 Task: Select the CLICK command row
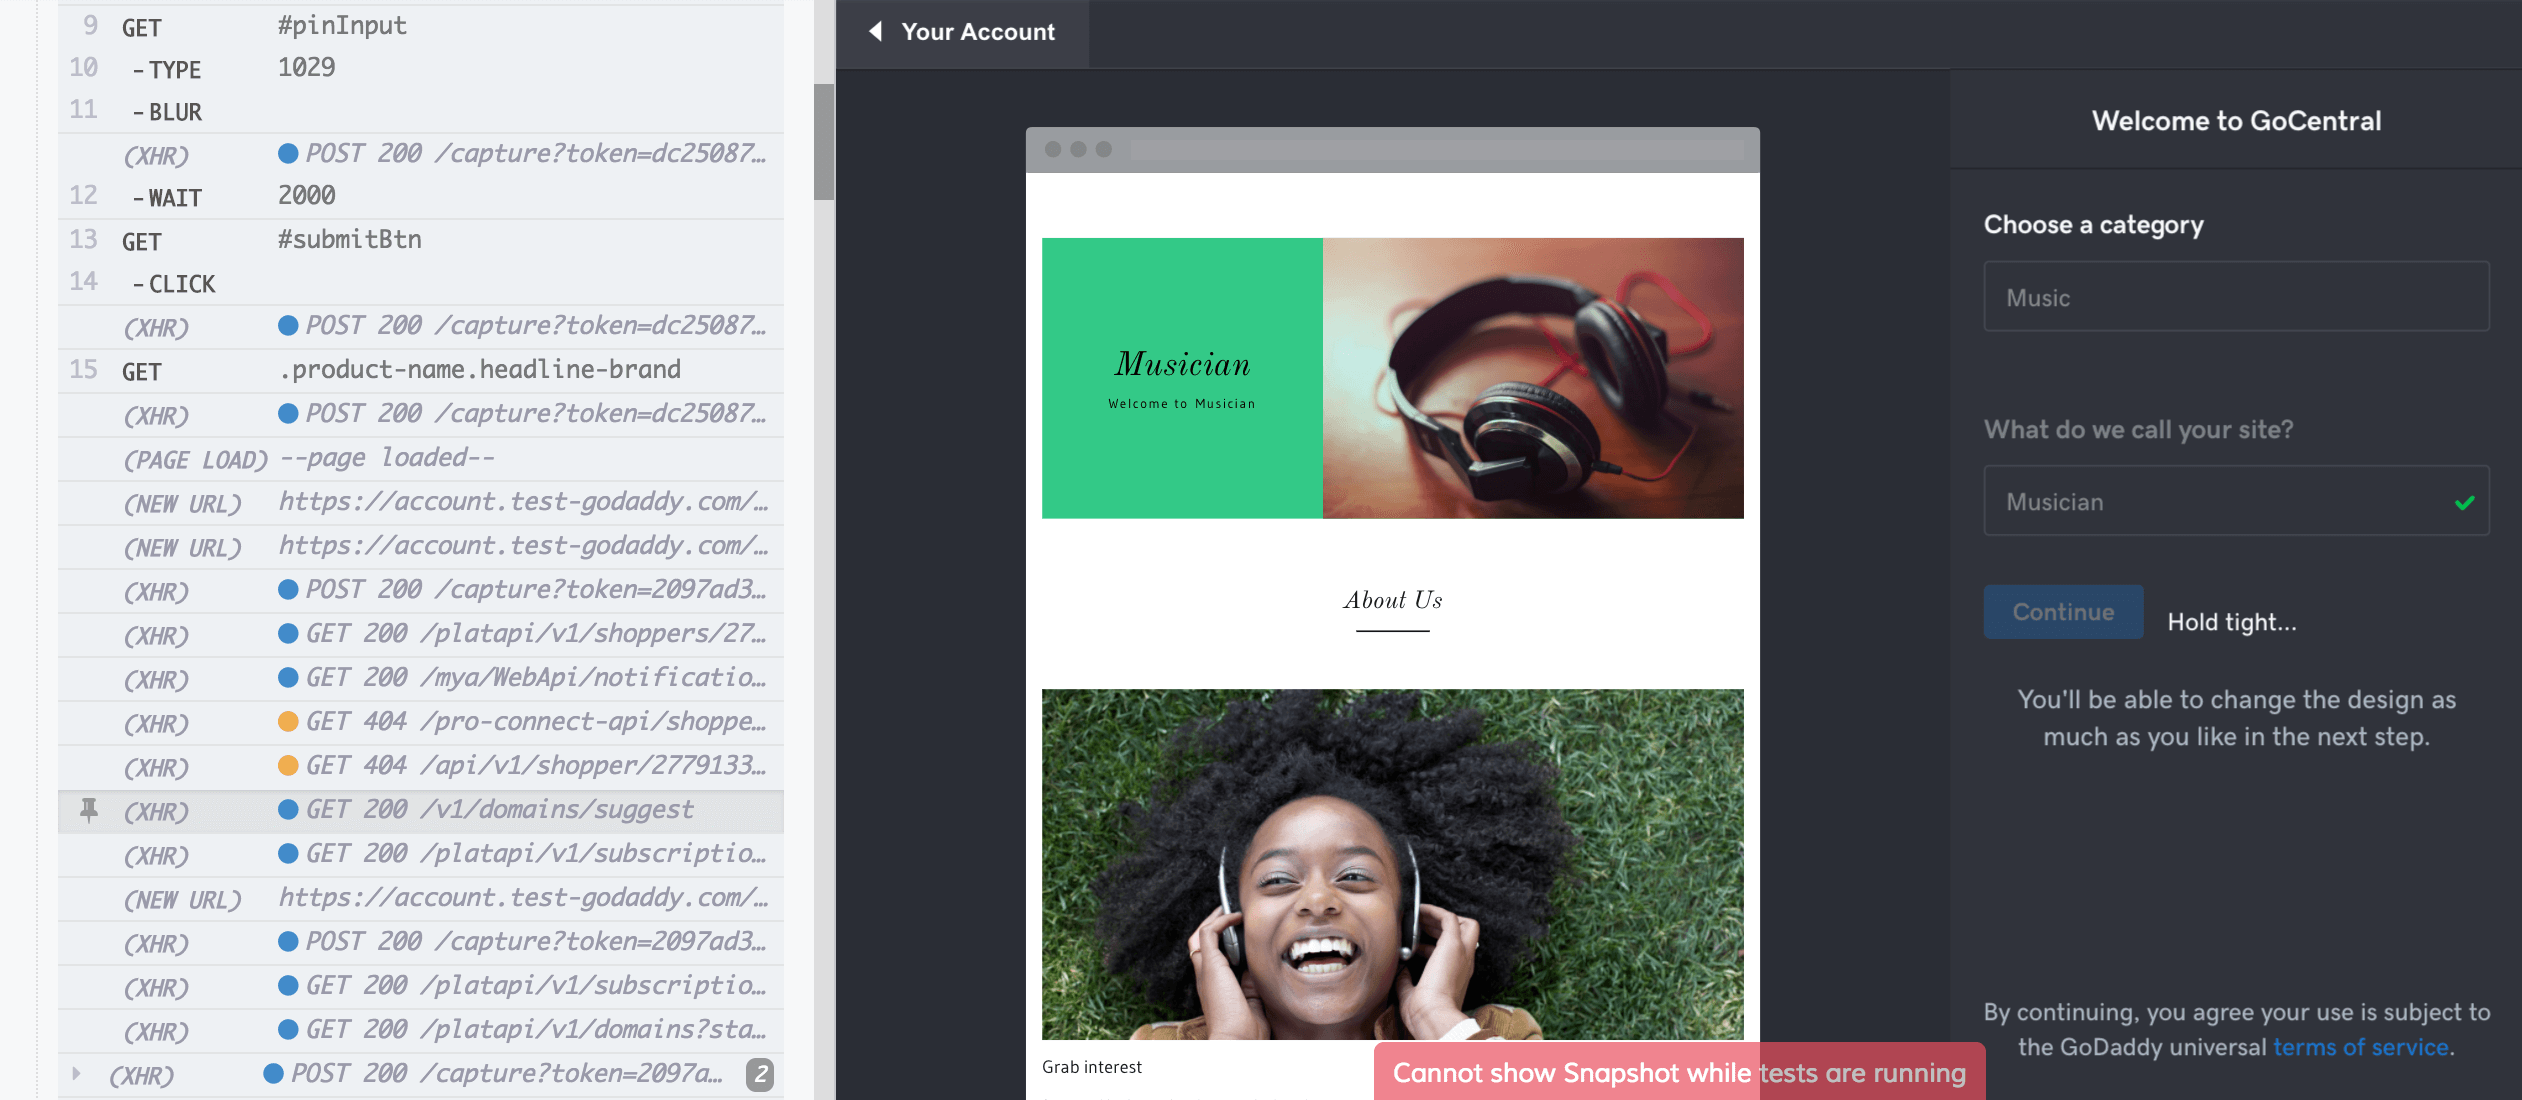click(x=421, y=283)
